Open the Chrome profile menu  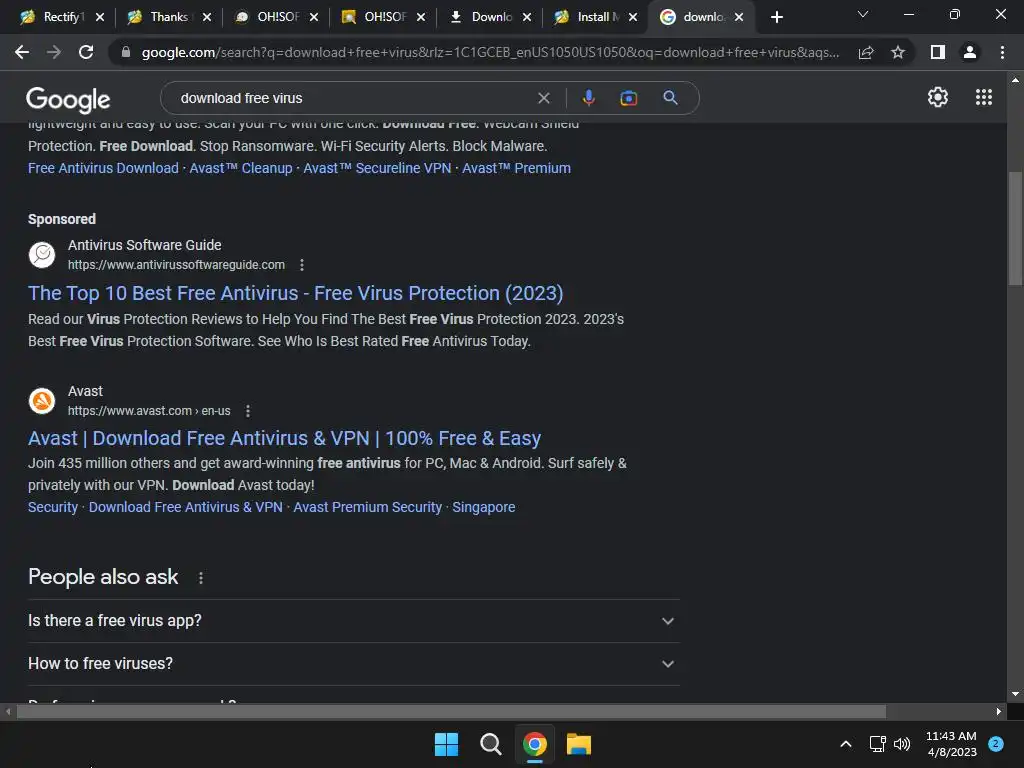tap(970, 52)
